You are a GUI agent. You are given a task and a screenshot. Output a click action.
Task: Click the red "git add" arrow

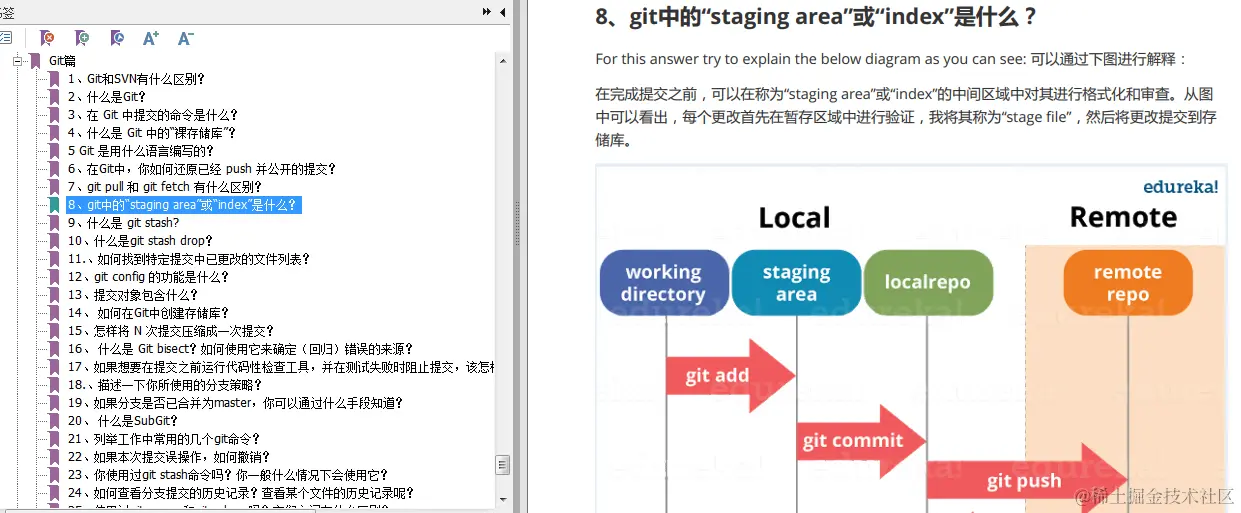pyautogui.click(x=730, y=375)
